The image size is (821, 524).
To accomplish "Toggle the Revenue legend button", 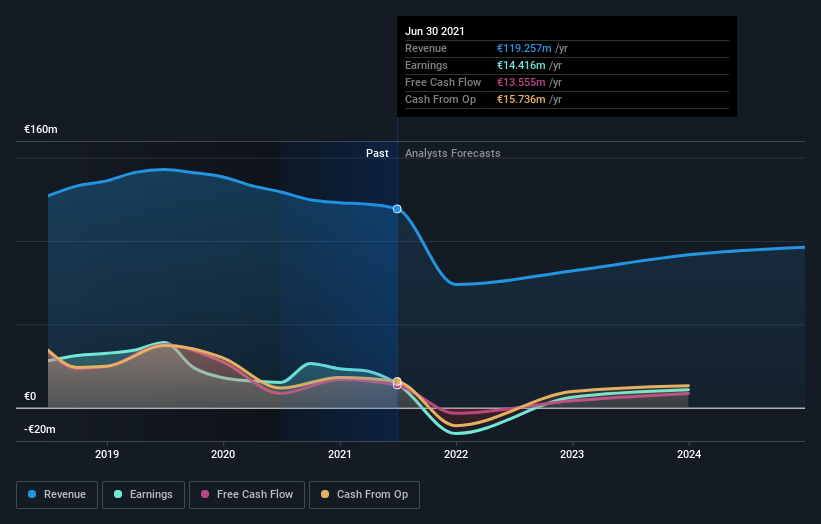I will coord(57,495).
